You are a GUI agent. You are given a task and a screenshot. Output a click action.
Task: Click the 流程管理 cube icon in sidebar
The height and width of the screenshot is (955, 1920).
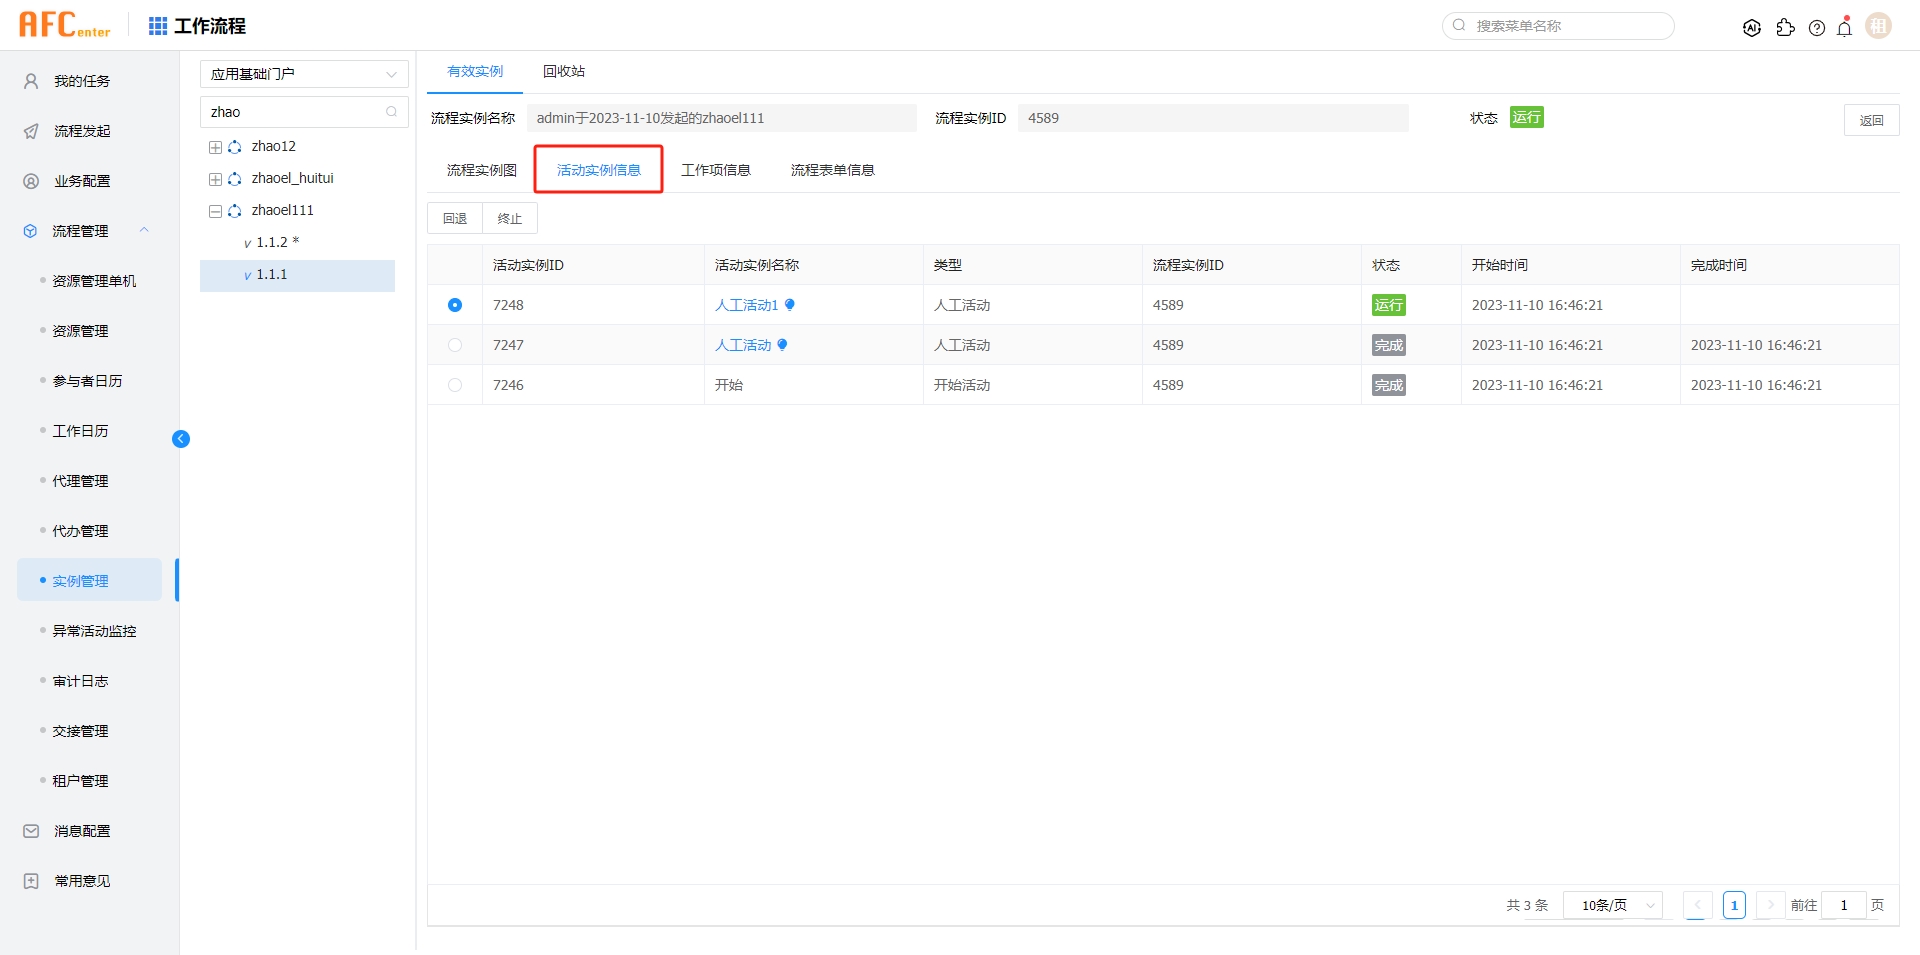[29, 231]
